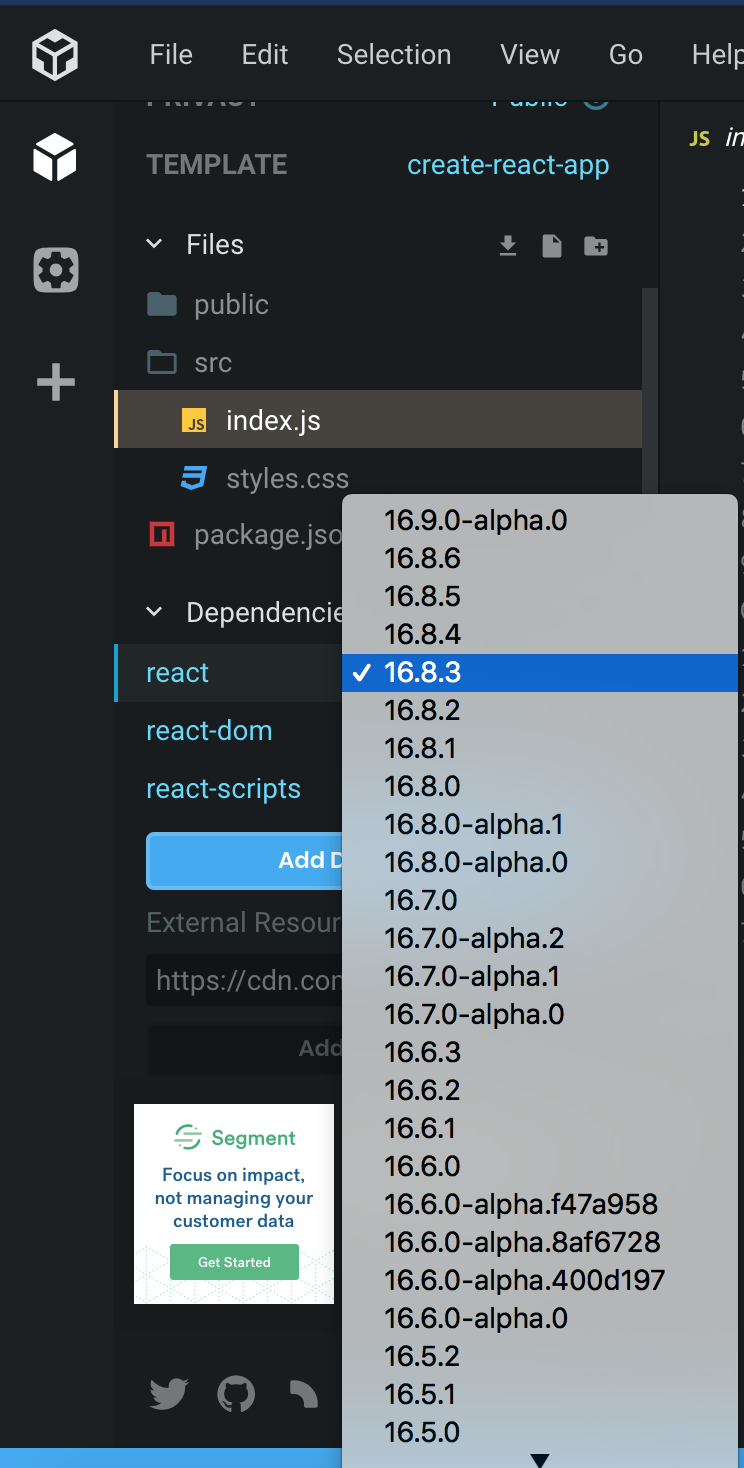Screen dimensions: 744x1468
Task: Click the JS file icon of index.js
Action: pos(194,421)
